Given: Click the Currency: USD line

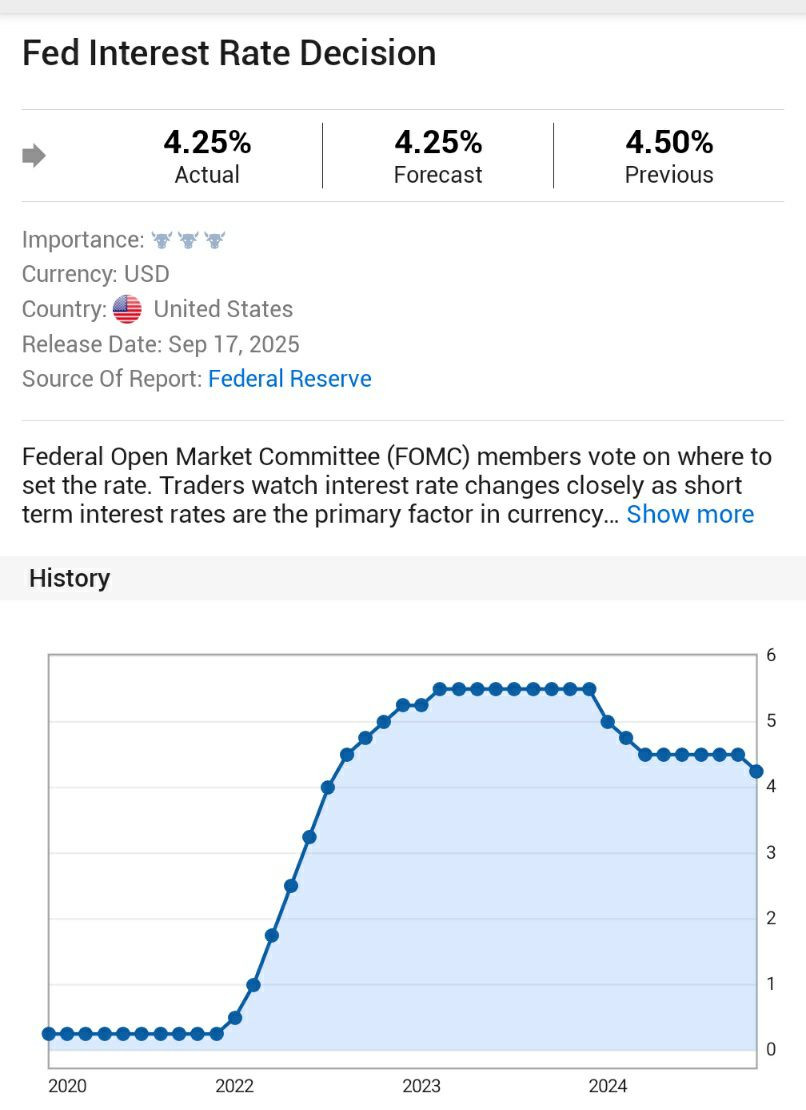Looking at the screenshot, I should [96, 274].
